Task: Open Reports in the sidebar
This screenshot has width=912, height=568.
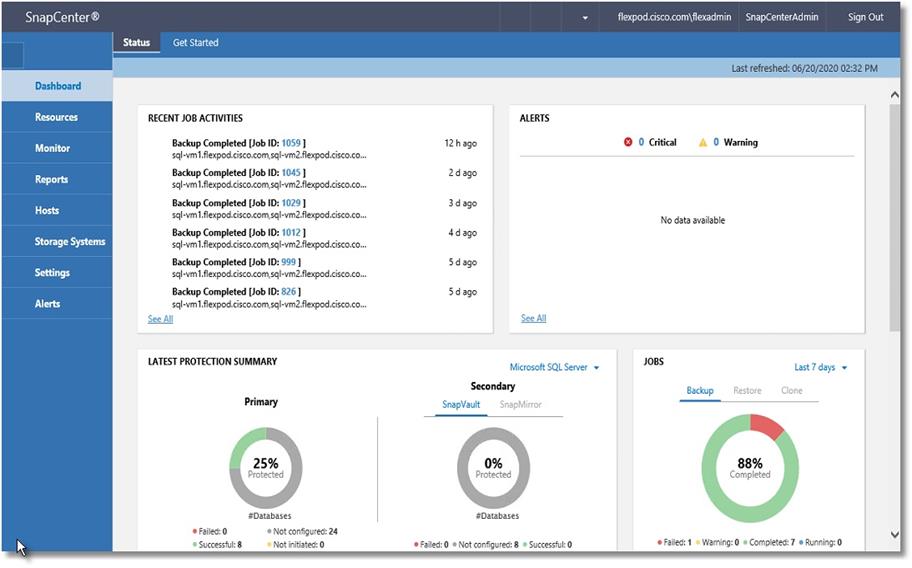Action: click(58, 179)
